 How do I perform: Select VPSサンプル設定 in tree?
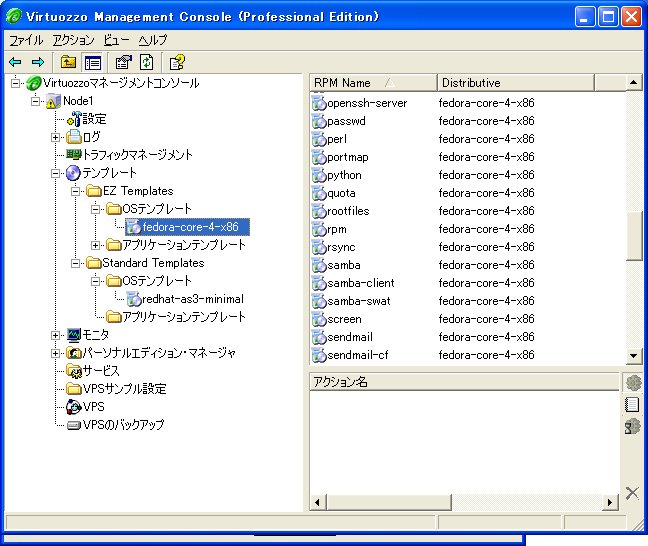124,389
